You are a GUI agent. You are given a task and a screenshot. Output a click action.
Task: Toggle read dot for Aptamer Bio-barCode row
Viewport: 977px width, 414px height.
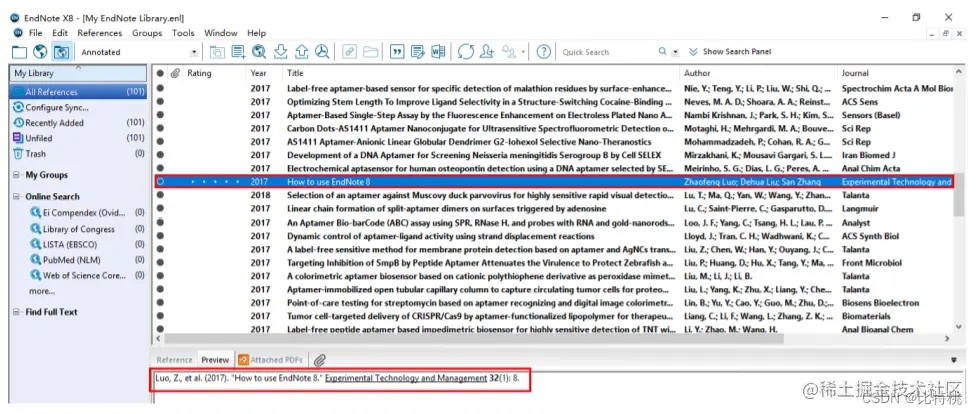click(160, 222)
